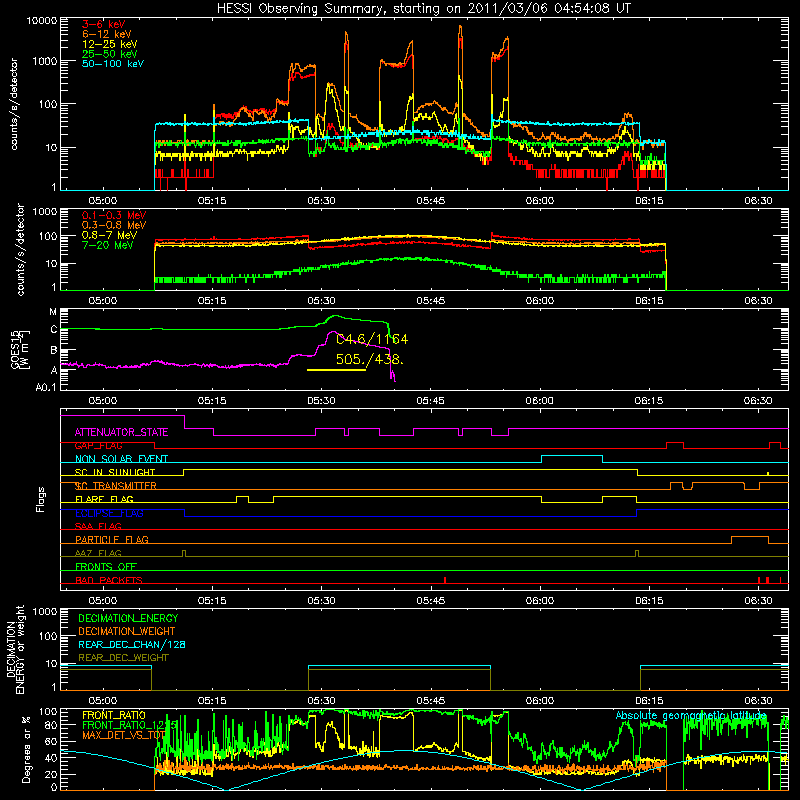Click the REAR_DEC_CHAN/128 legend label
Viewport: 800px width, 800px height.
coord(132,645)
